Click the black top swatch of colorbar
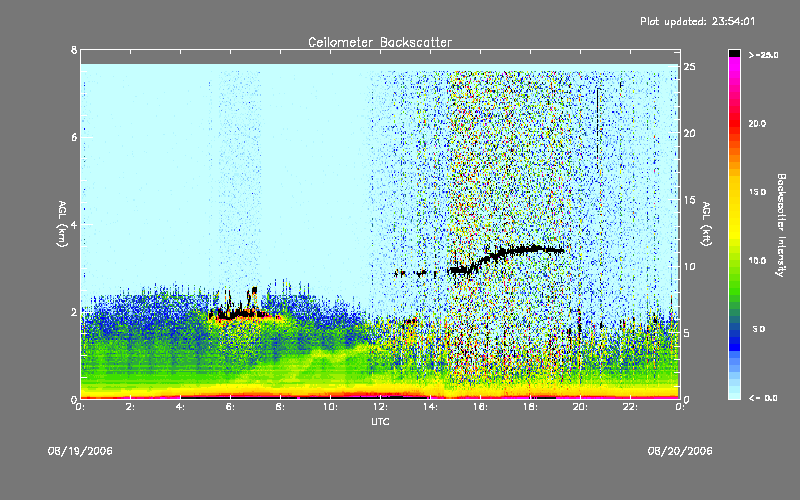Image resolution: width=800 pixels, height=500 pixels. 734,53
